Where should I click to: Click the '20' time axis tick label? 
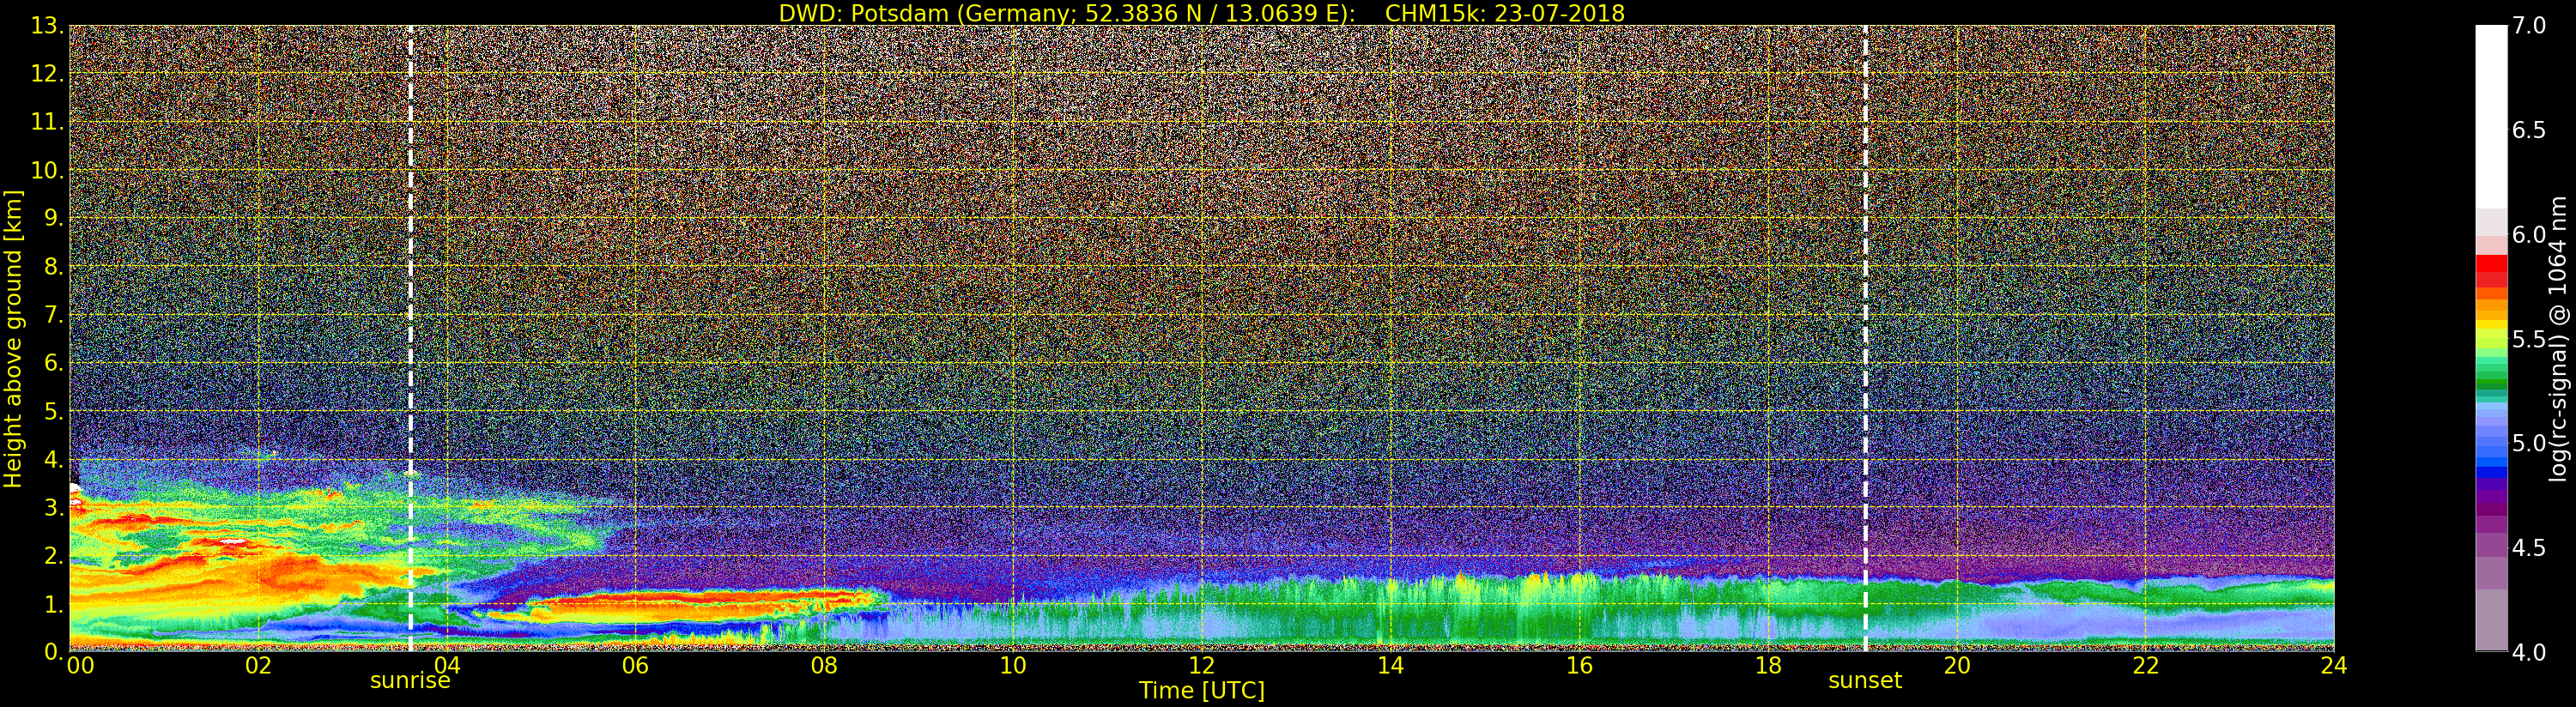(1956, 666)
